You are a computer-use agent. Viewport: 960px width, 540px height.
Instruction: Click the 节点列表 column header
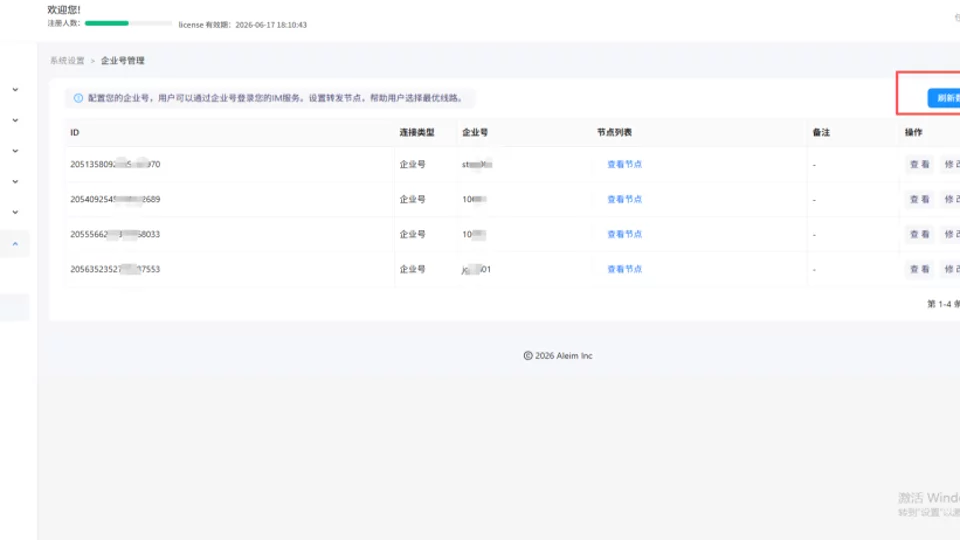[x=615, y=132]
